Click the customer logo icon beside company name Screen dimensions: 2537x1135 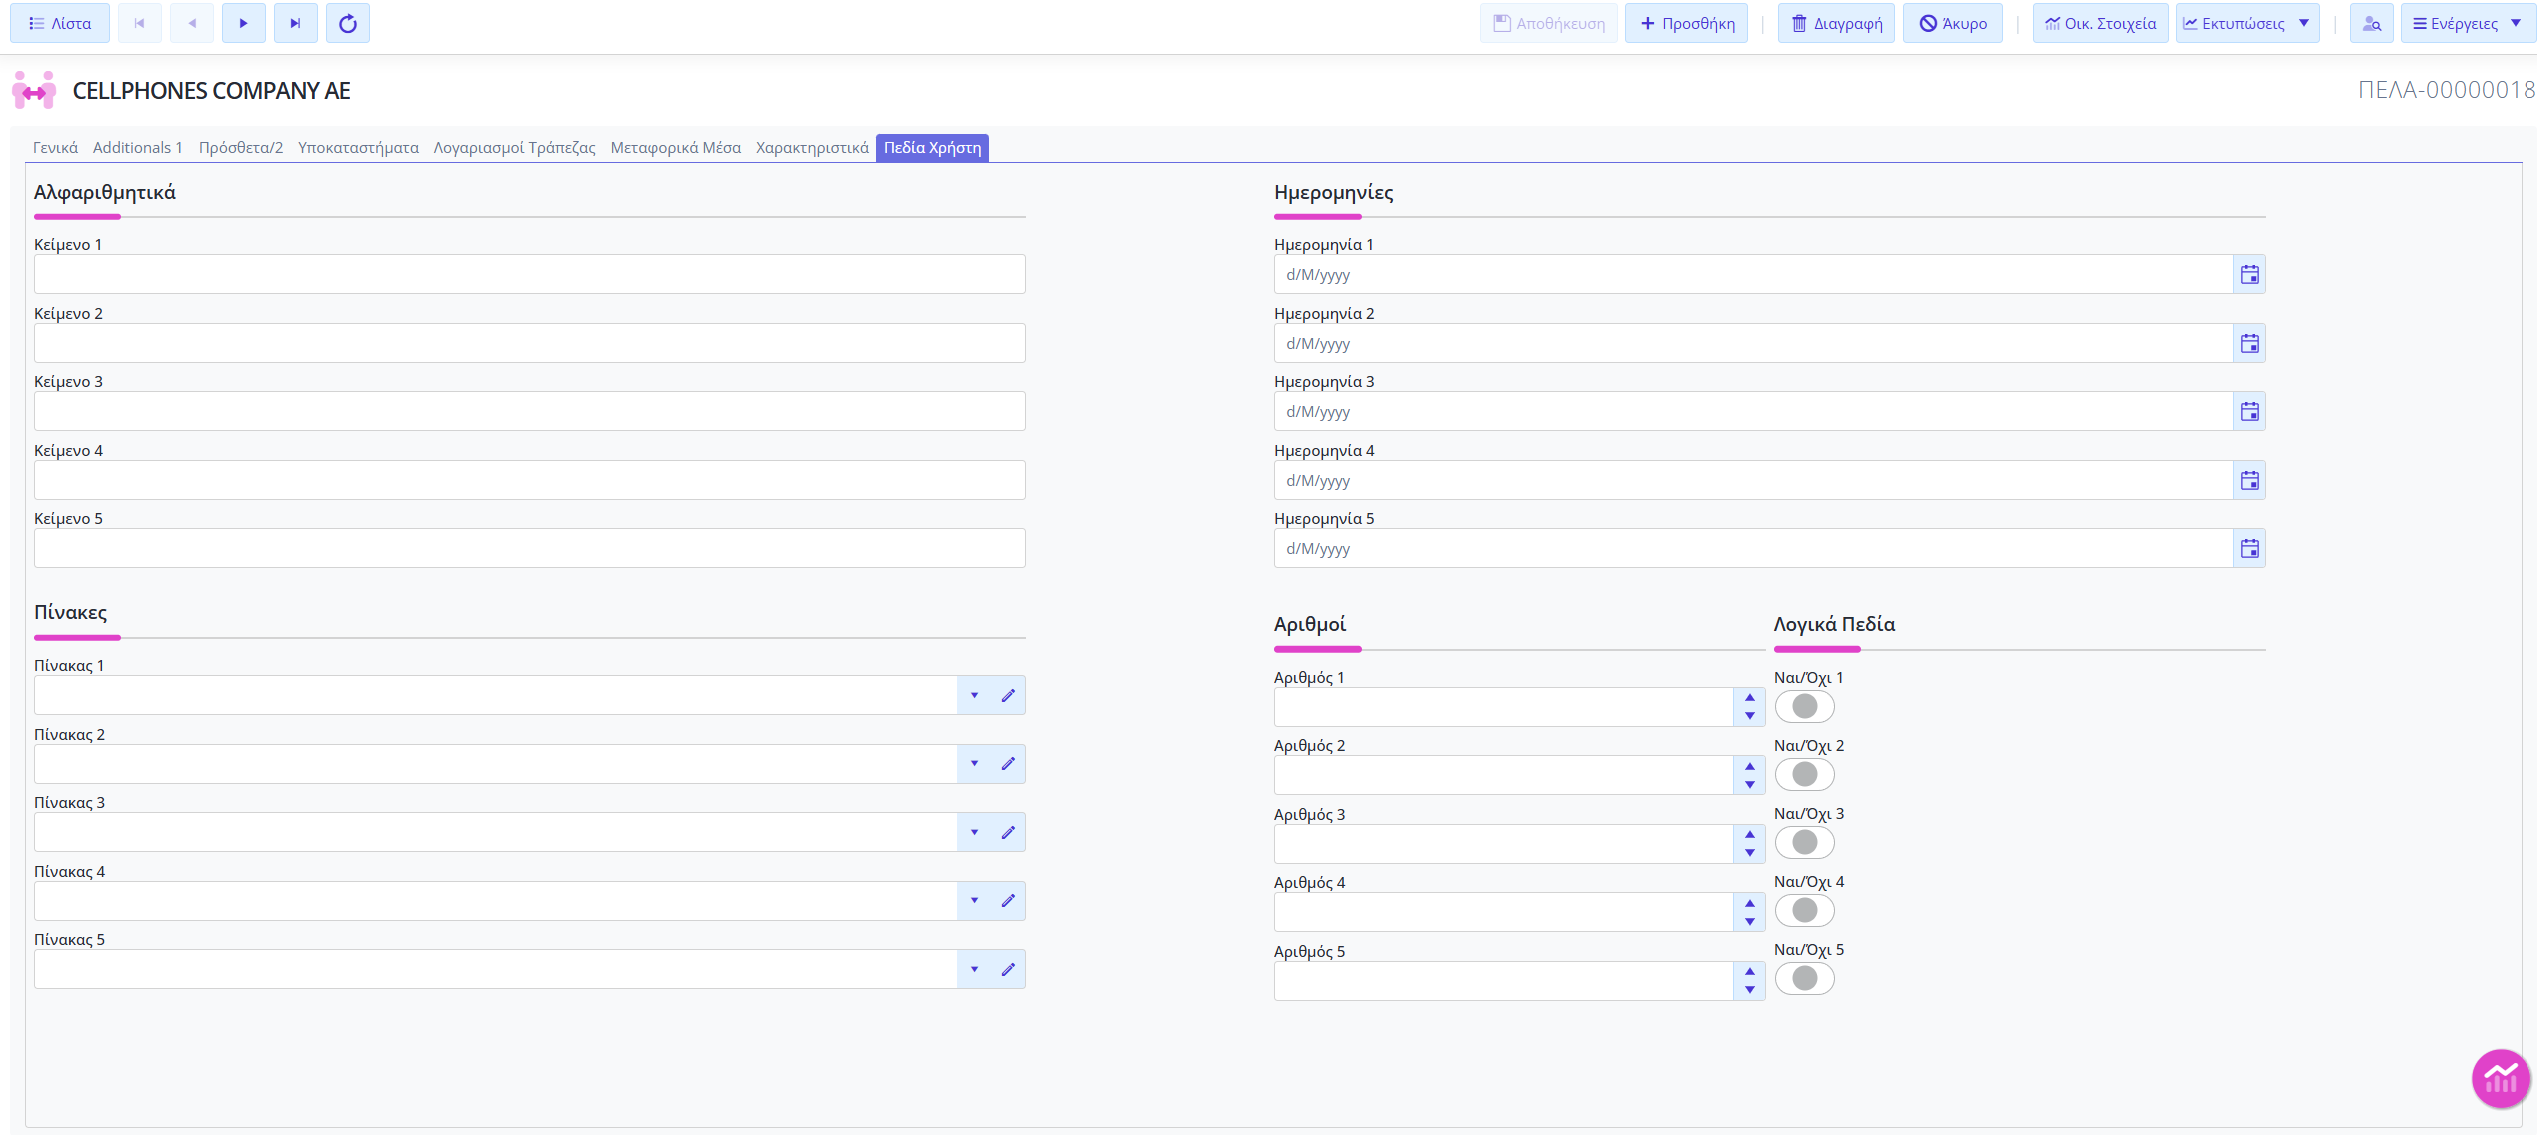click(x=34, y=90)
